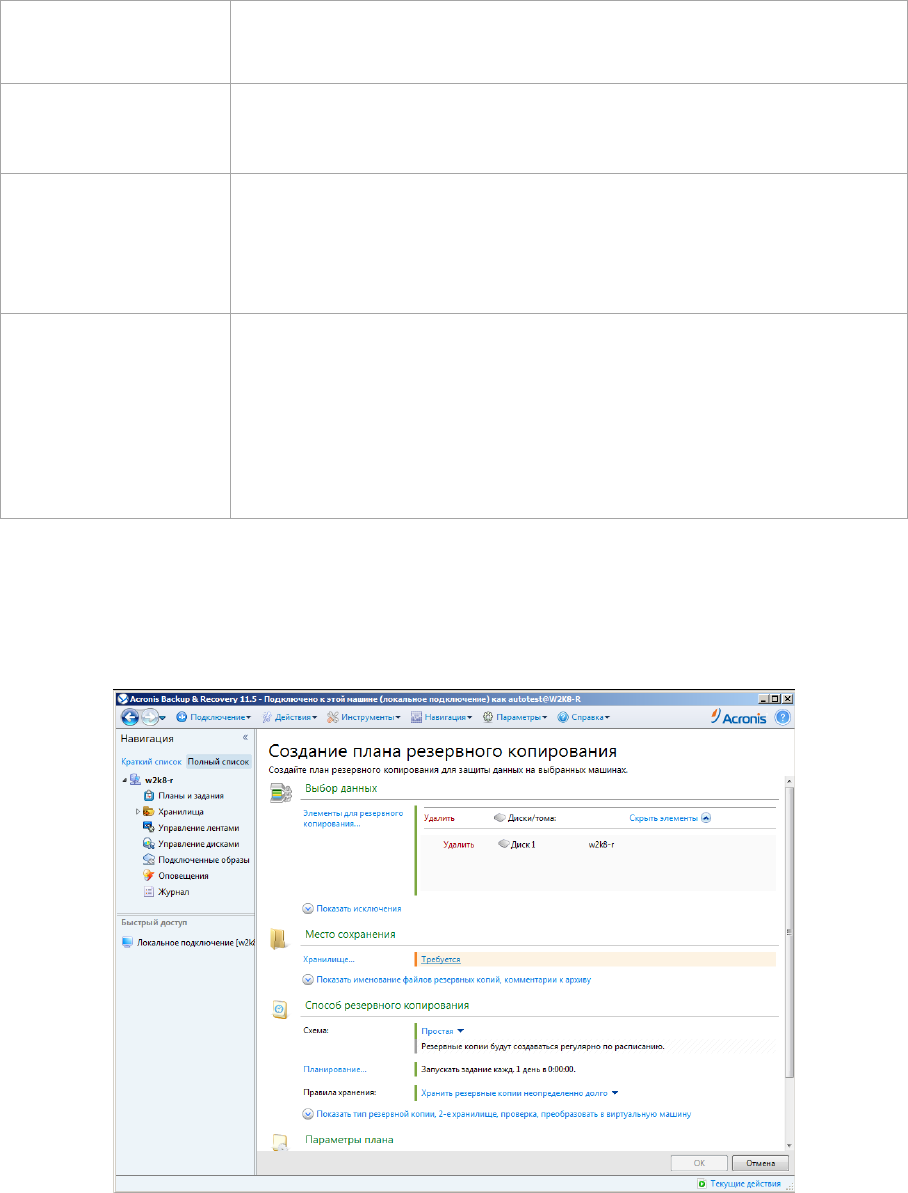Open the Действия menu

pyautogui.click(x=290, y=717)
